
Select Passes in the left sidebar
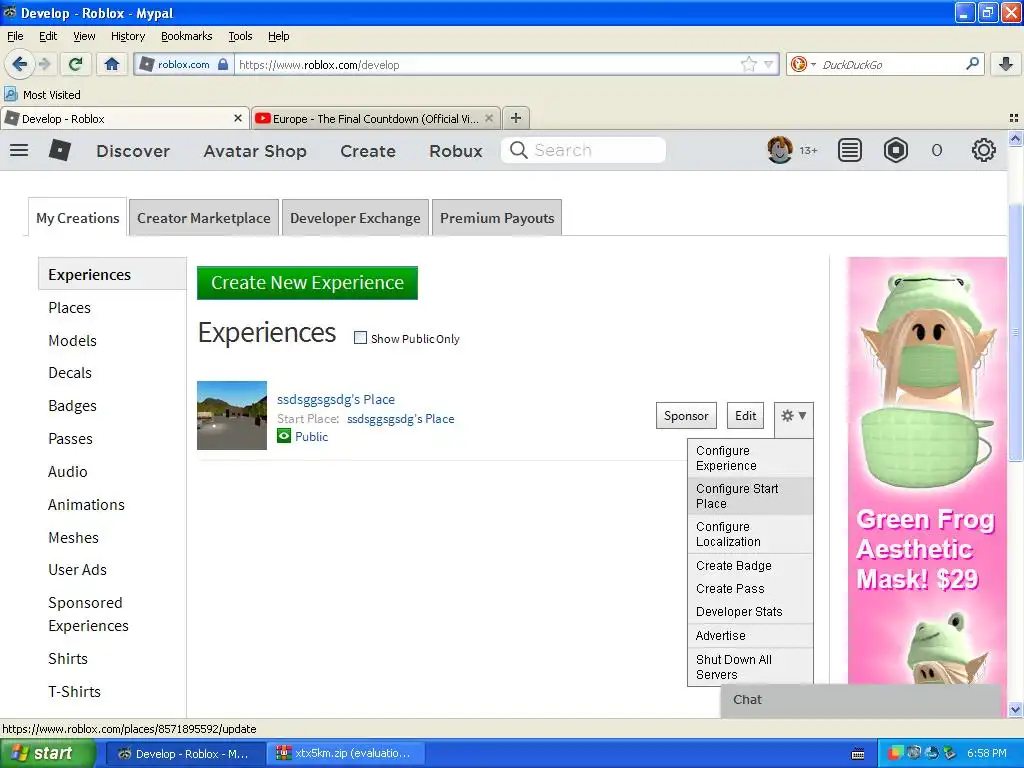71,439
